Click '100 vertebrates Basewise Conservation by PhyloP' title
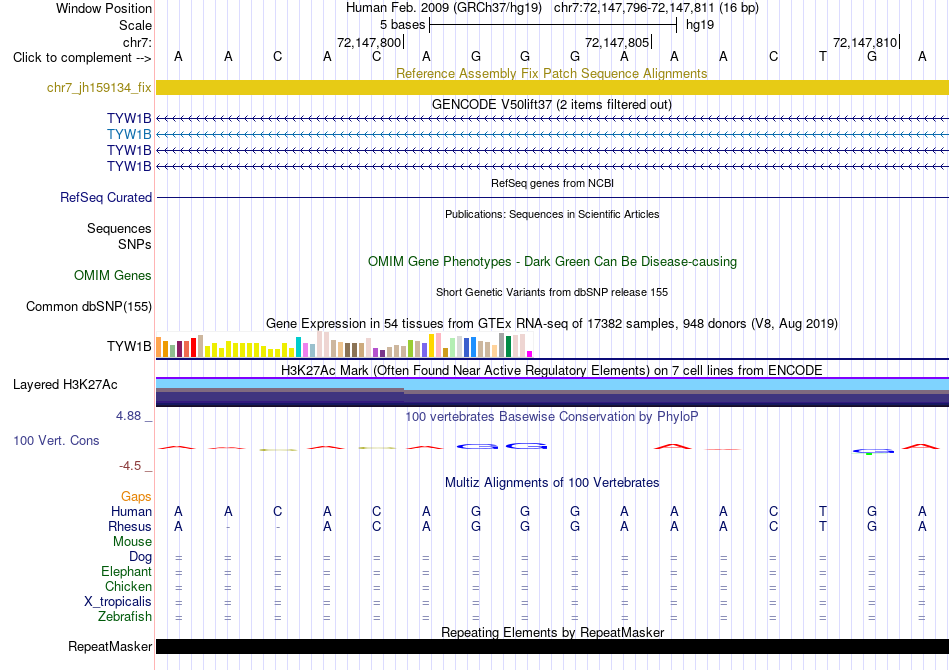The width and height of the screenshot is (950, 670). tap(552, 417)
